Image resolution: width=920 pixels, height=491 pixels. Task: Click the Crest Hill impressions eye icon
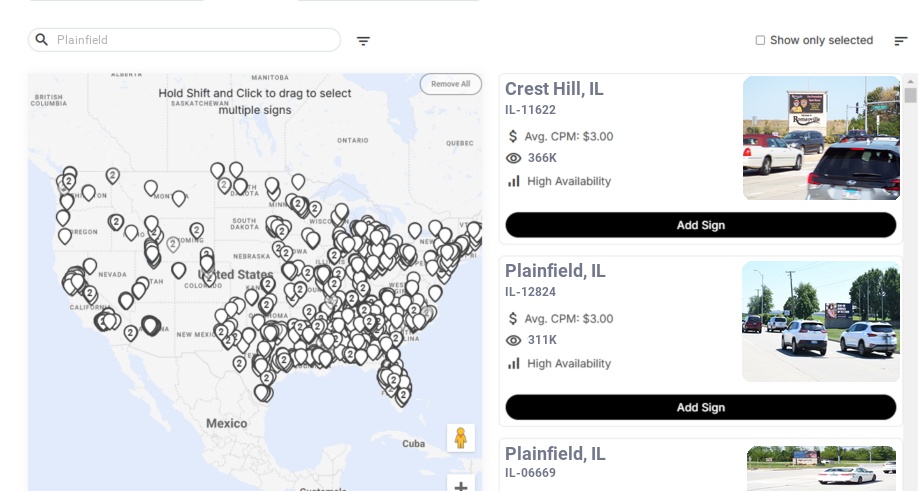pos(514,158)
